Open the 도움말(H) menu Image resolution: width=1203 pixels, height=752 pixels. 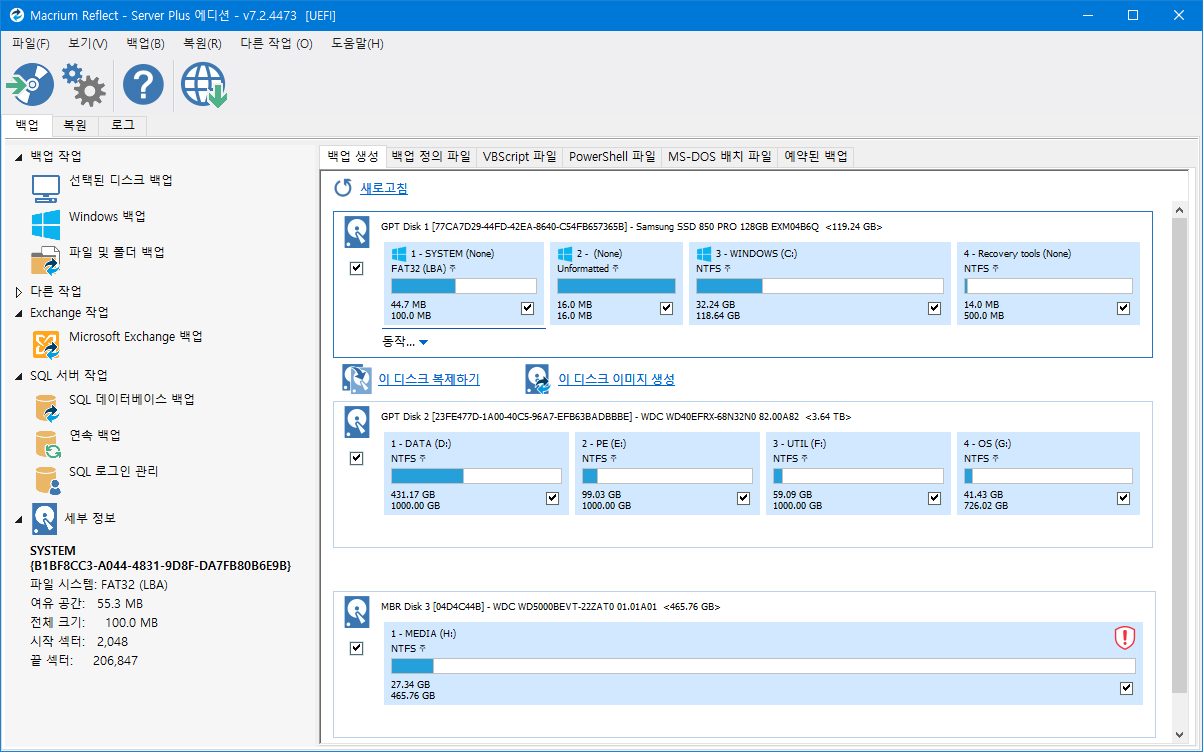[357, 43]
